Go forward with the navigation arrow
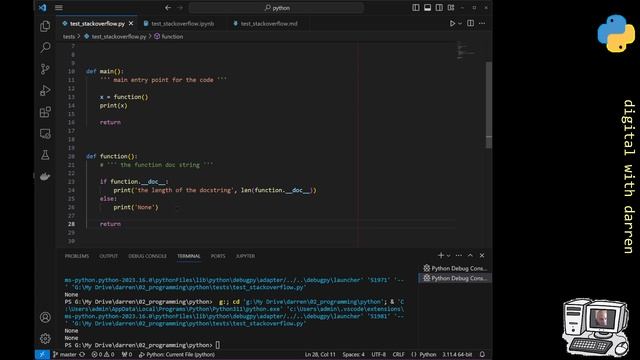This screenshot has height=360, width=640. 180,7
